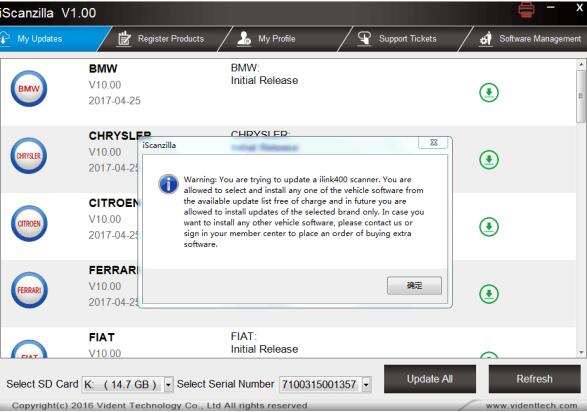The height and width of the screenshot is (412, 587).
Task: Click the CHRYSLER heading text
Action: (120, 135)
